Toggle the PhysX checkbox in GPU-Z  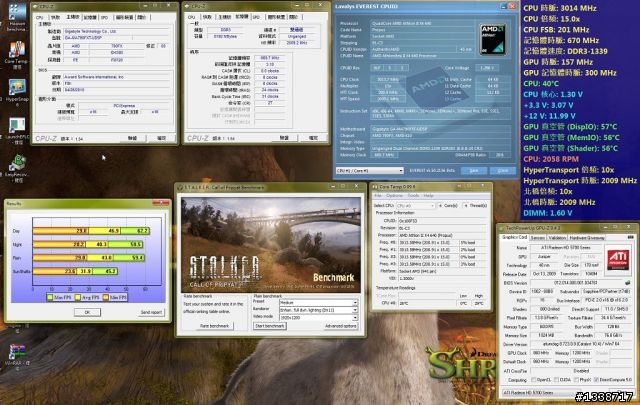[576, 380]
